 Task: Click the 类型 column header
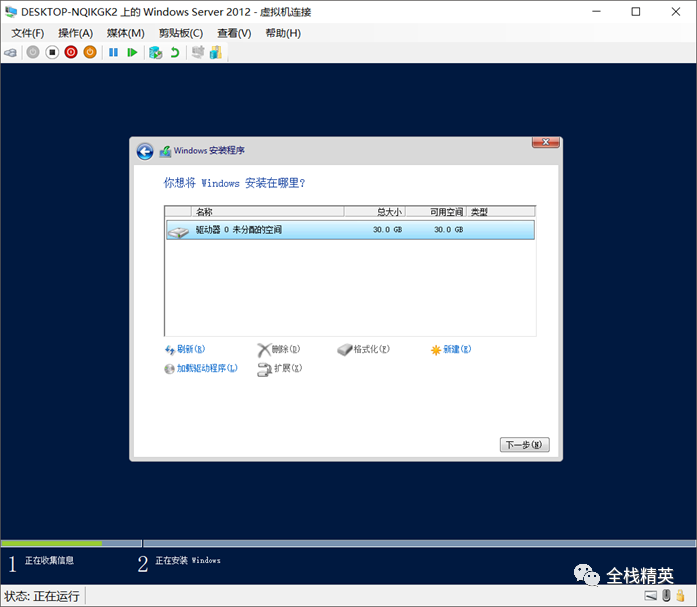click(501, 212)
